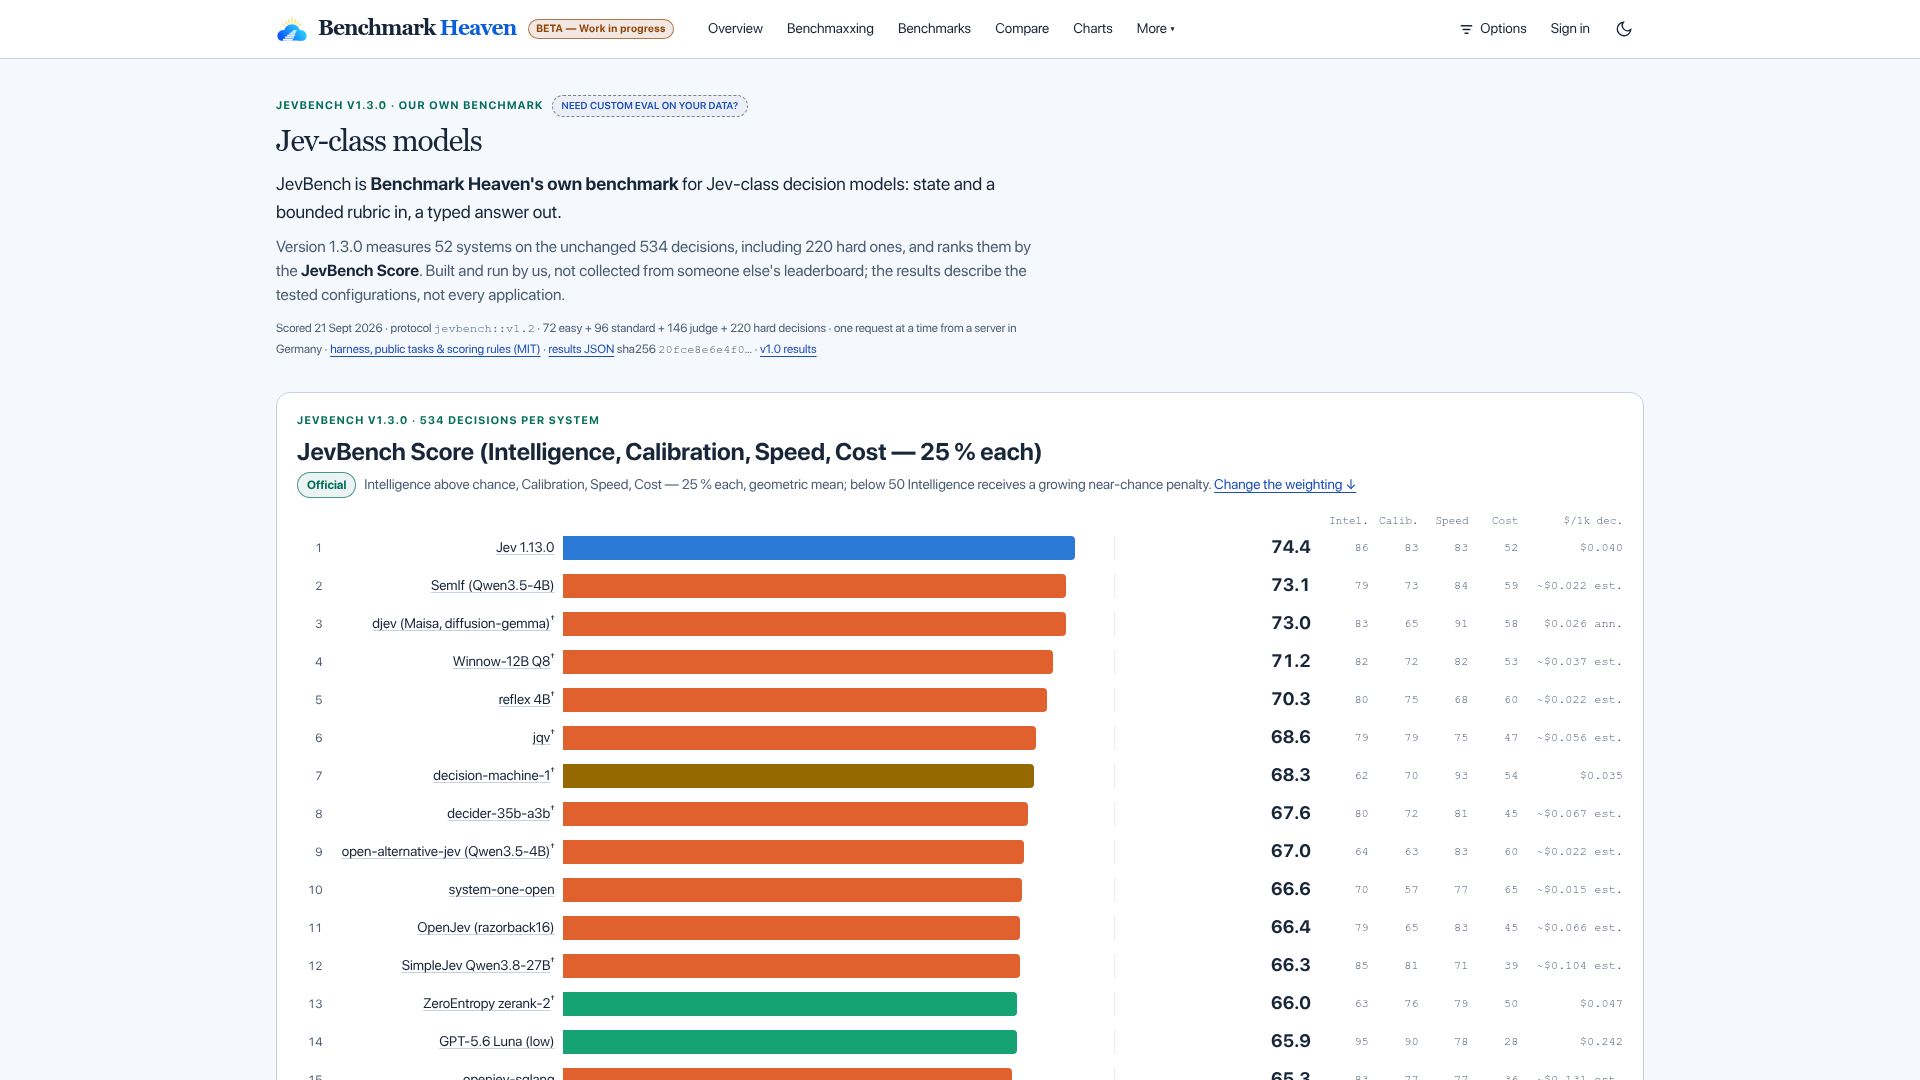Viewport: 1920px width, 1080px height.
Task: Expand the More dropdown menu
Action: tap(1155, 29)
